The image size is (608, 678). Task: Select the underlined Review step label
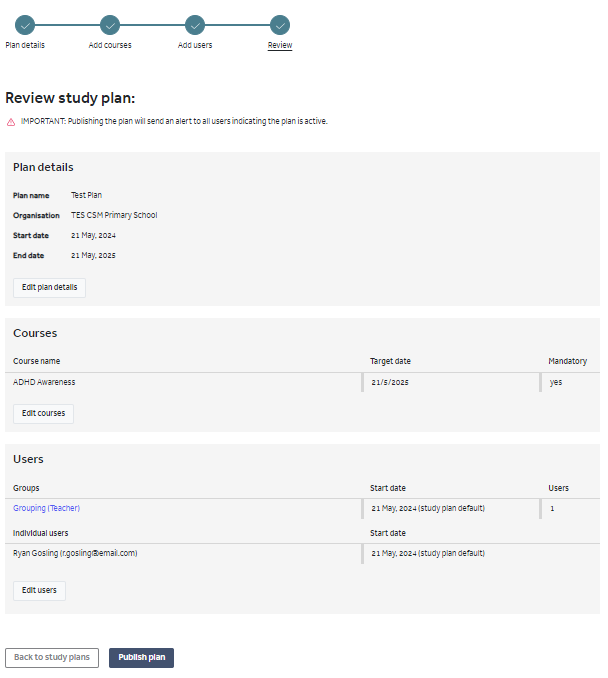280,45
